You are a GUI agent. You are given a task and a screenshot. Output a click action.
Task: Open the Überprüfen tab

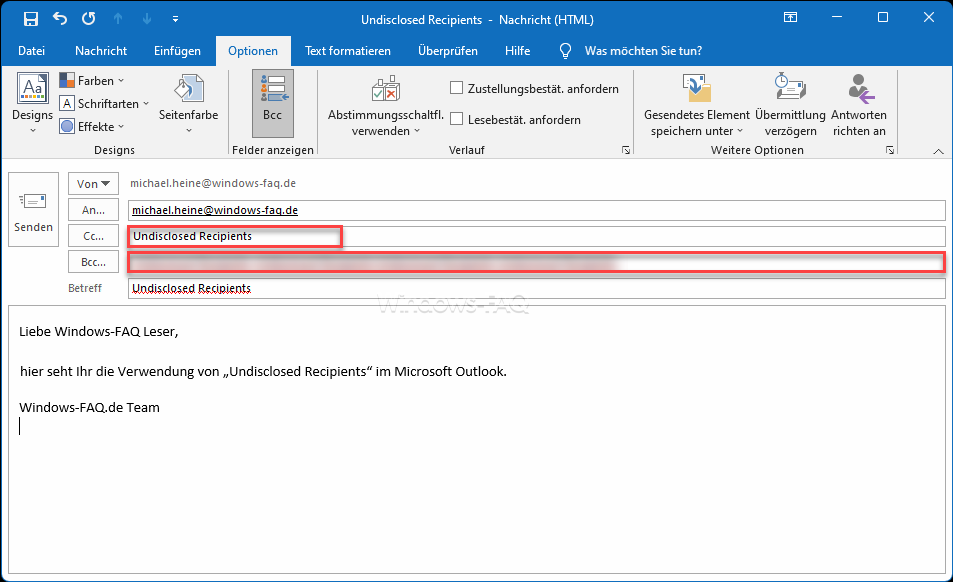(x=448, y=51)
